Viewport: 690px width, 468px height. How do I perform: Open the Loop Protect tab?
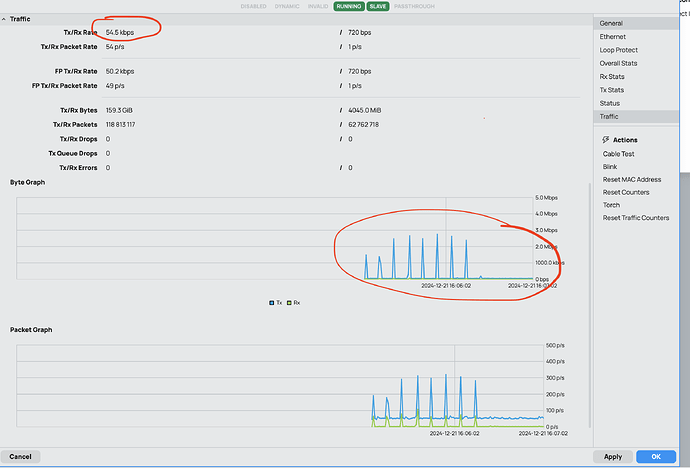pyautogui.click(x=619, y=50)
